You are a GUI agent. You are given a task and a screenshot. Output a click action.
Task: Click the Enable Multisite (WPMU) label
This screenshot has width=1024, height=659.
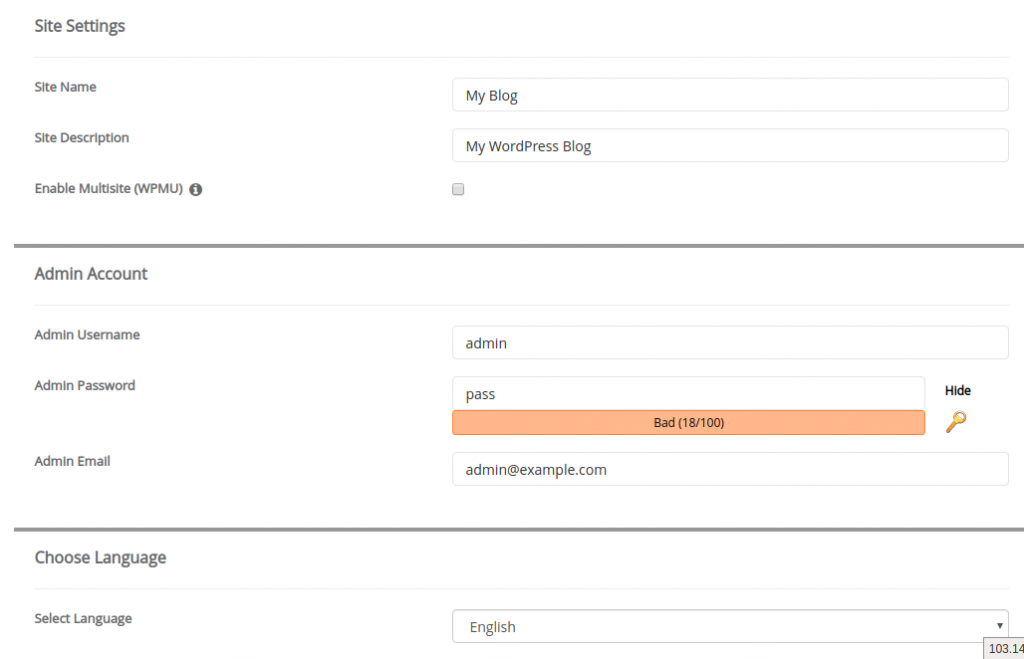click(108, 189)
